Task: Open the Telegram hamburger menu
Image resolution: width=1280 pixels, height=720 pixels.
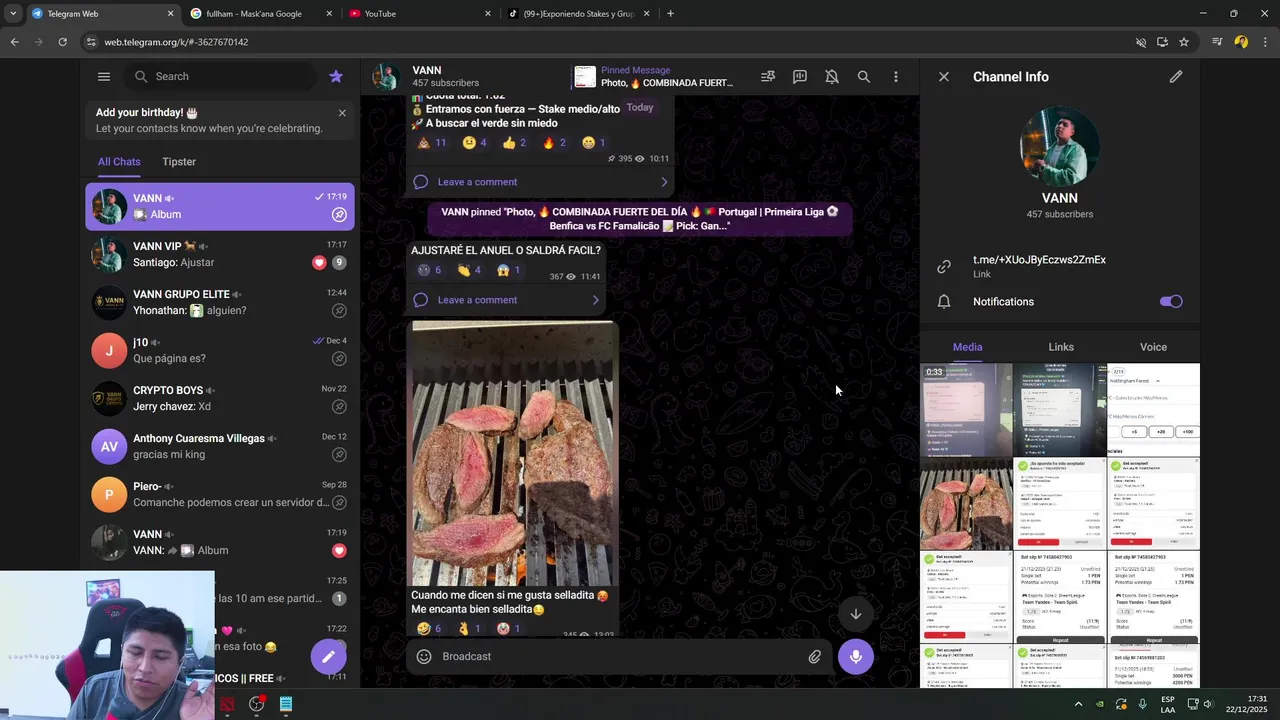Action: (x=104, y=76)
